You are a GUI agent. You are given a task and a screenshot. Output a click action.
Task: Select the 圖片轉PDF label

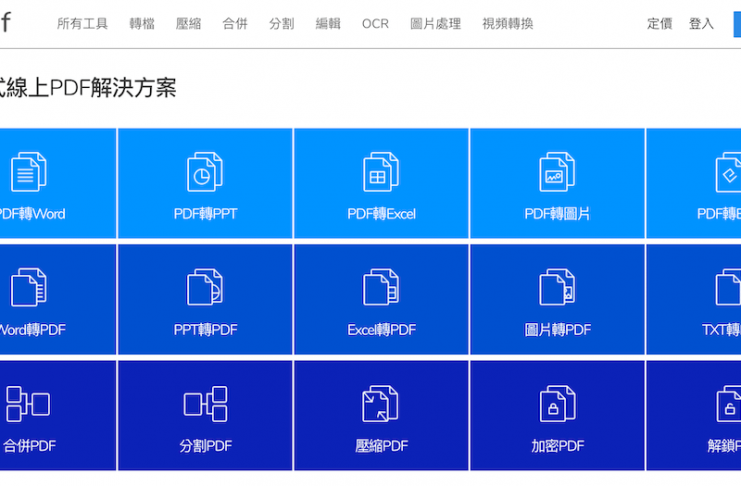point(558,330)
